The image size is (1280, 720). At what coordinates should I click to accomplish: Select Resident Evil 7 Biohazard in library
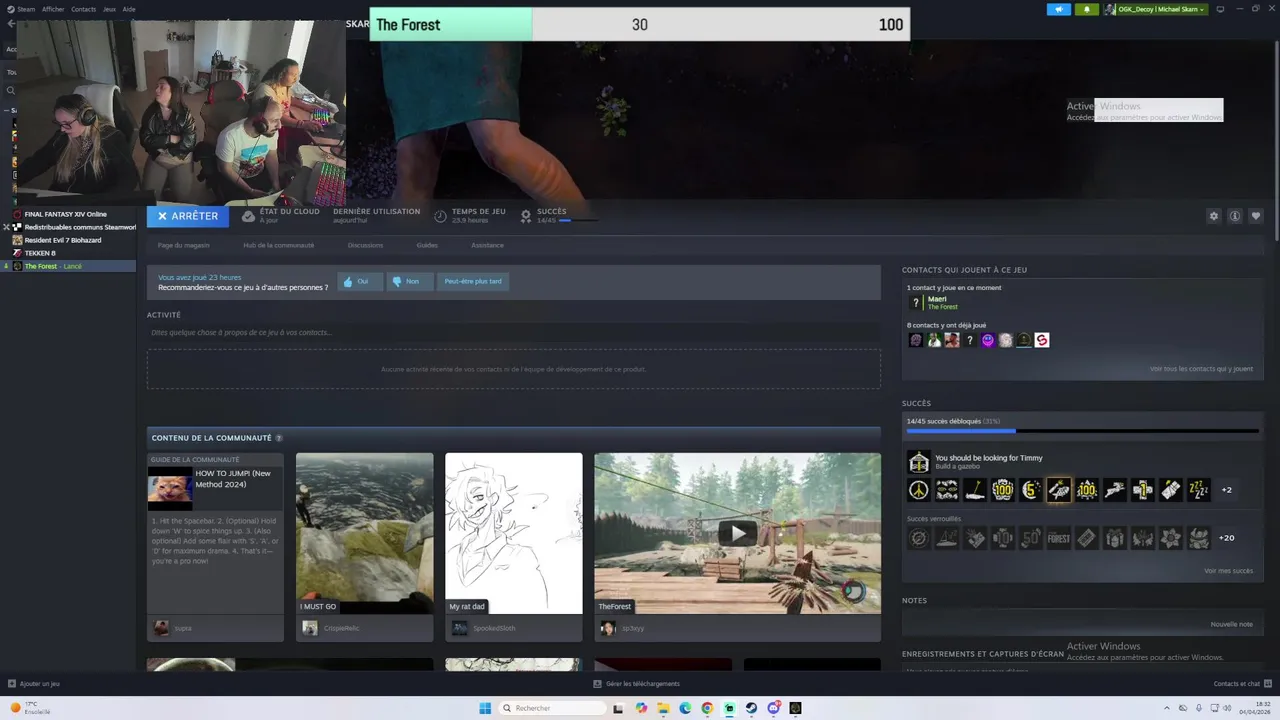[62, 240]
